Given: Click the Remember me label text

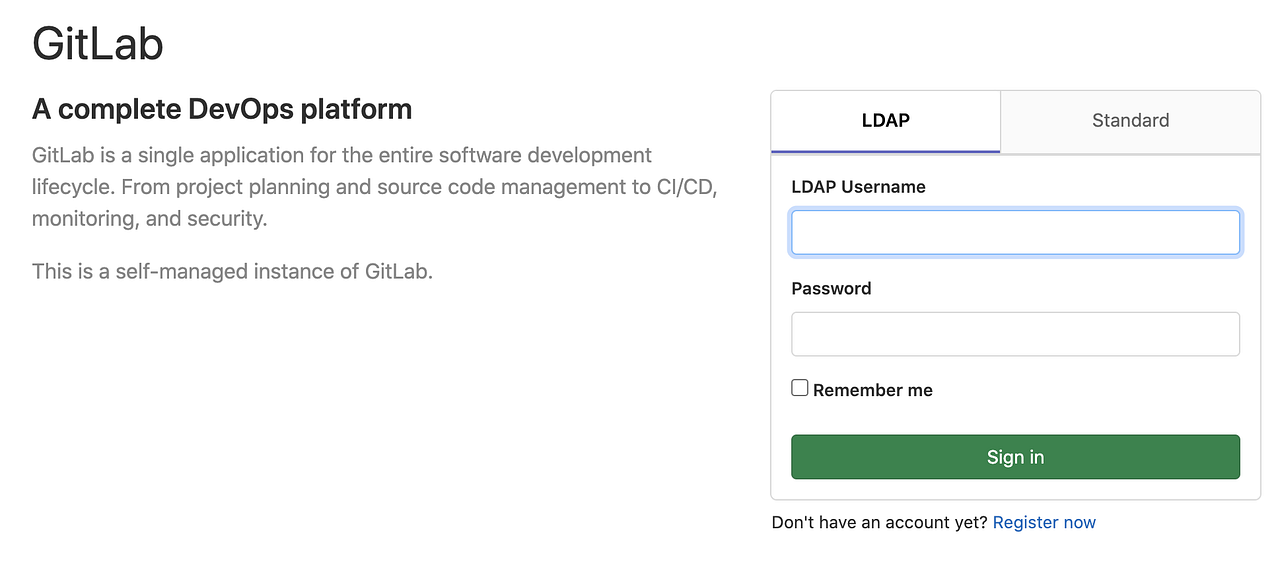Looking at the screenshot, I should point(872,390).
